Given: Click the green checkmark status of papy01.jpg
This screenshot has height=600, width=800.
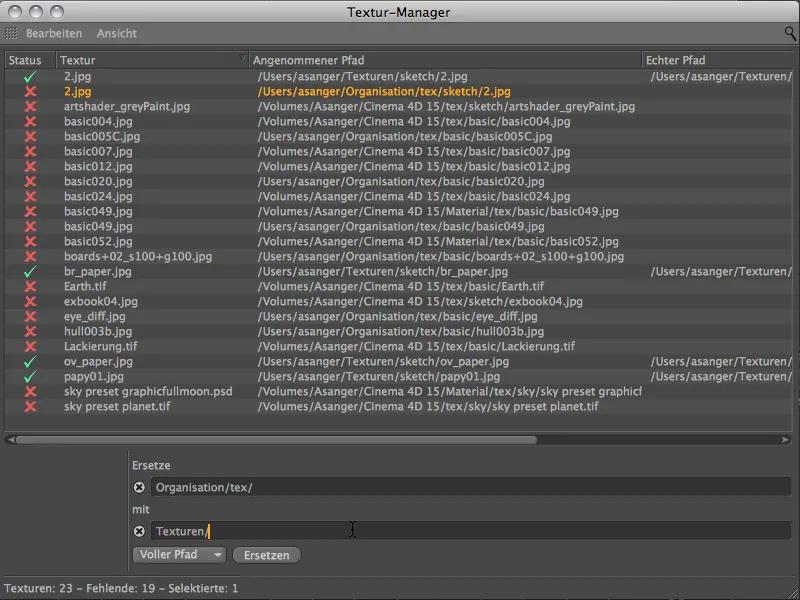Looking at the screenshot, I should pyautogui.click(x=31, y=377).
